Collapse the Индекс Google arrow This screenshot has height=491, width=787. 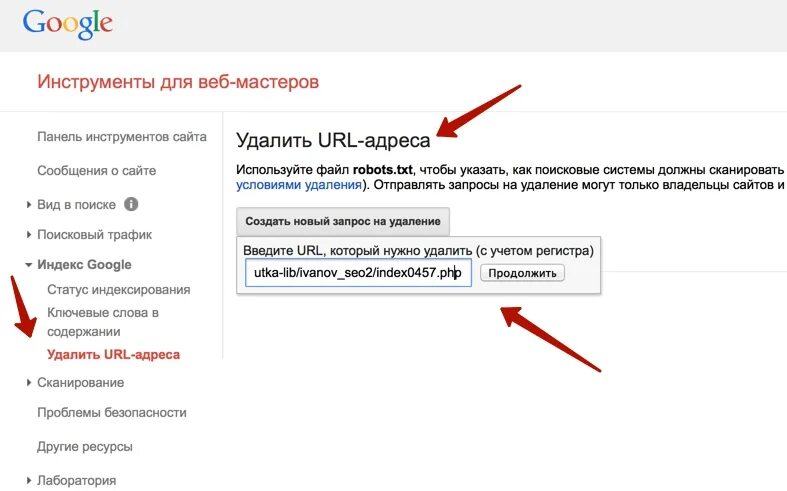(29, 265)
